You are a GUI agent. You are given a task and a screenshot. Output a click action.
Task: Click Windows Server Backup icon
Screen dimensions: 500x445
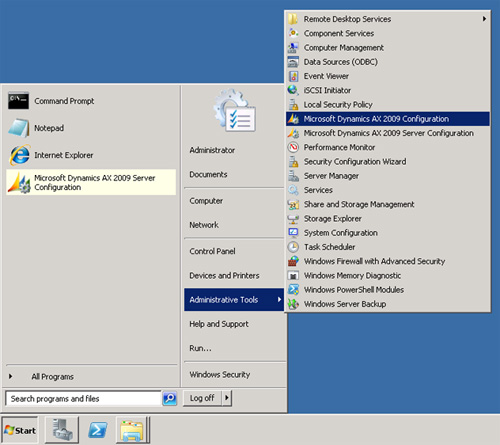point(293,304)
